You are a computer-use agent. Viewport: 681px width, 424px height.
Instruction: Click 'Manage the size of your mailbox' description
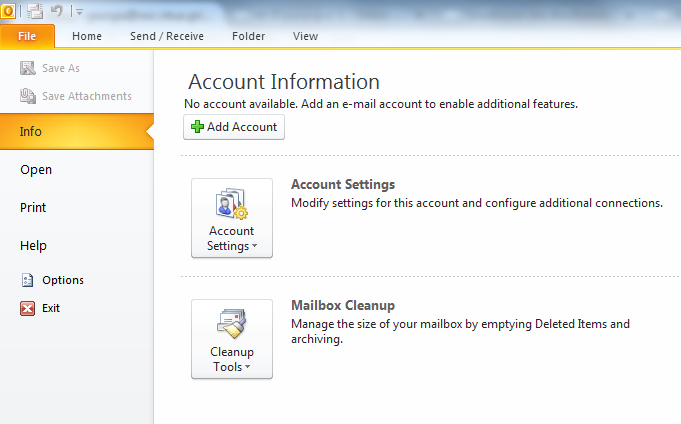[460, 331]
